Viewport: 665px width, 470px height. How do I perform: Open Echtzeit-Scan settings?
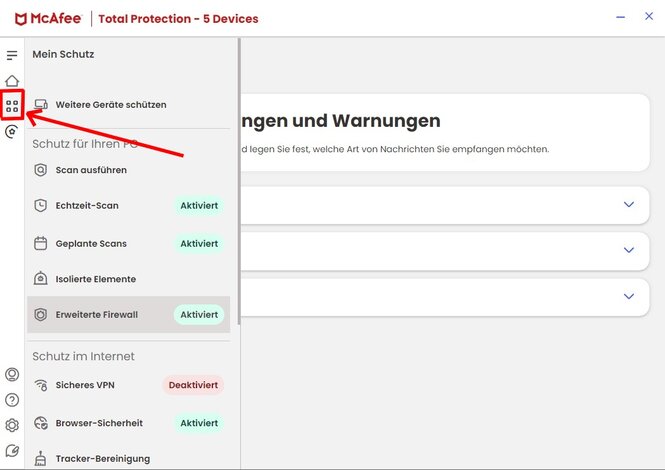129,206
